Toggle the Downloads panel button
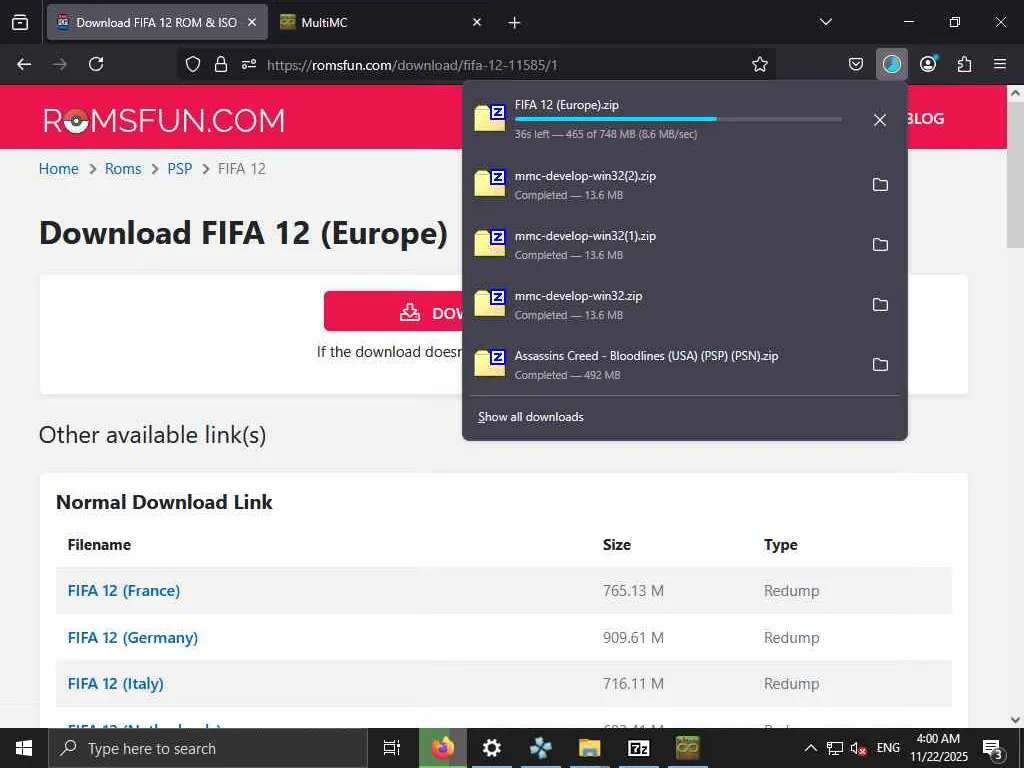Image resolution: width=1024 pixels, height=768 pixels. pyautogui.click(x=891, y=64)
